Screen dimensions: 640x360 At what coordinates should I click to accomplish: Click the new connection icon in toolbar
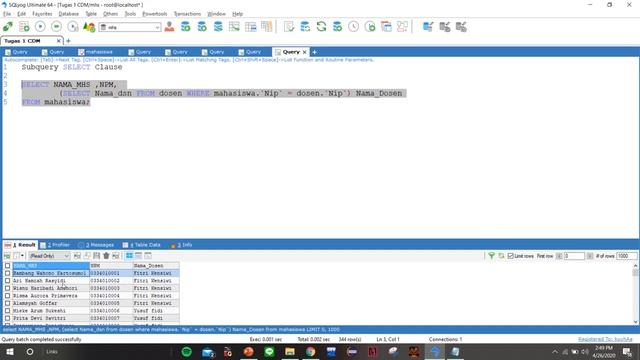(8, 27)
